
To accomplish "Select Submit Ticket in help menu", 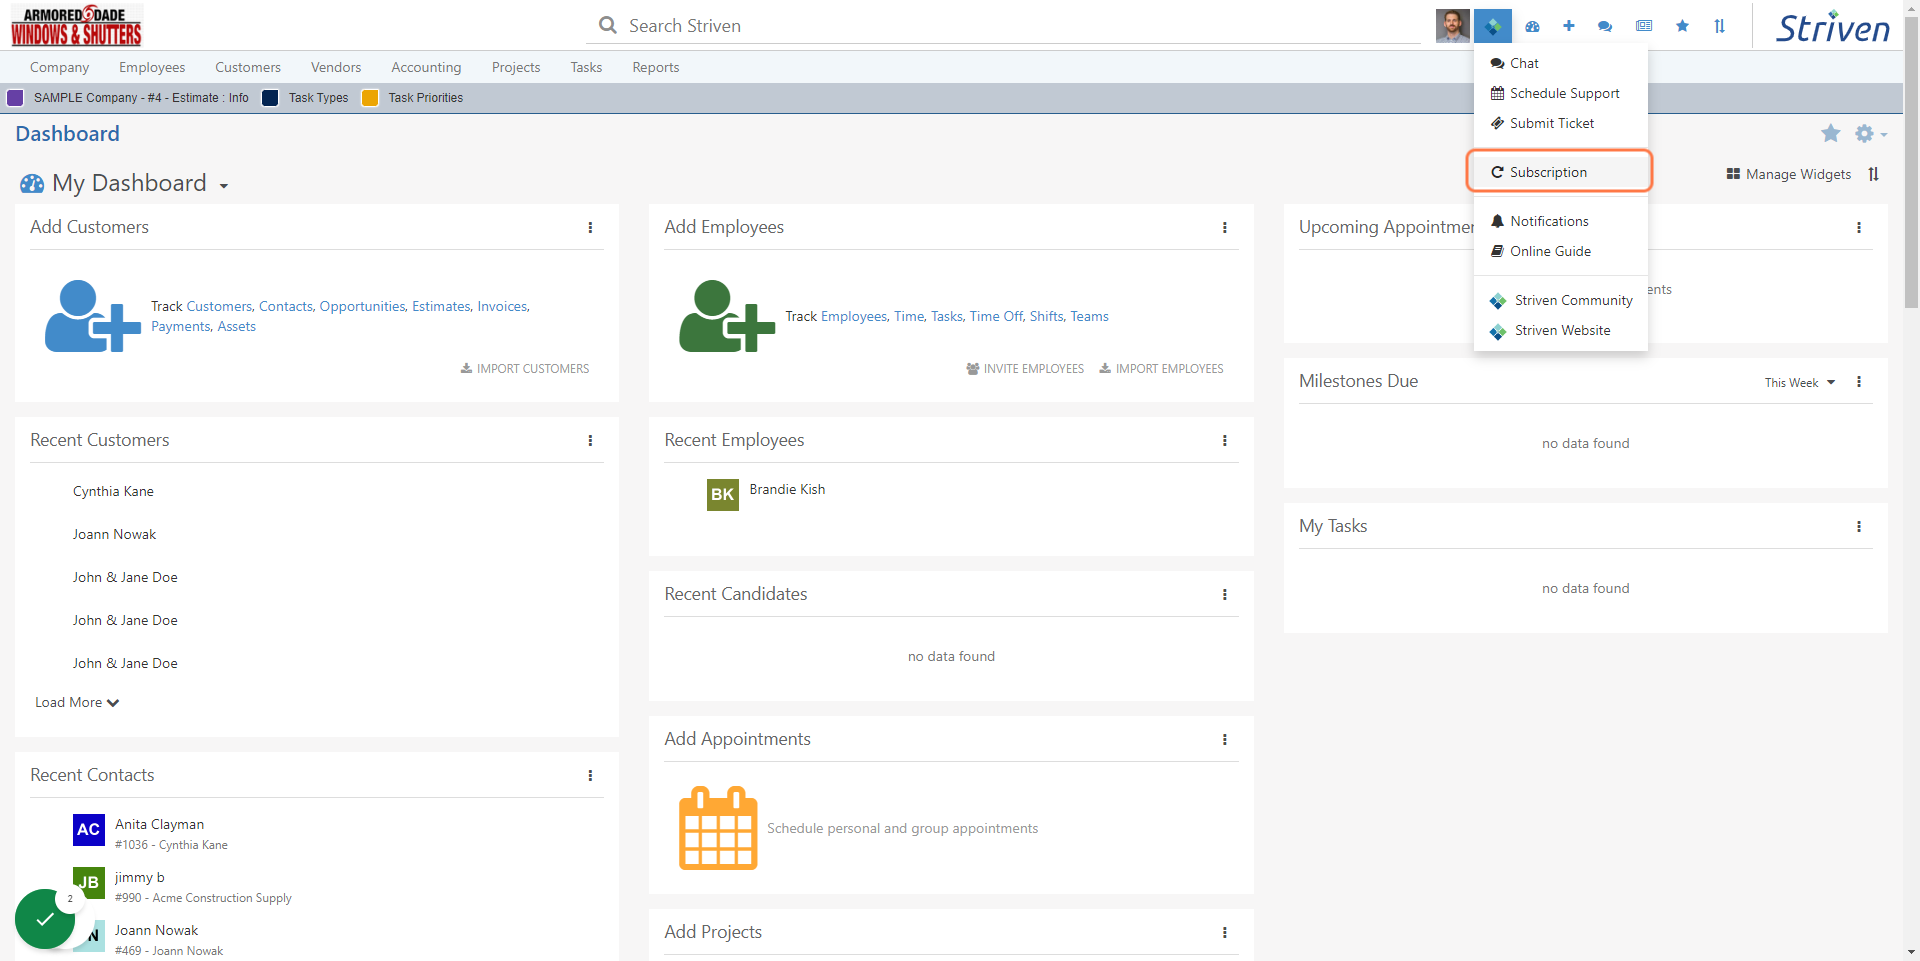I will coord(1560,123).
